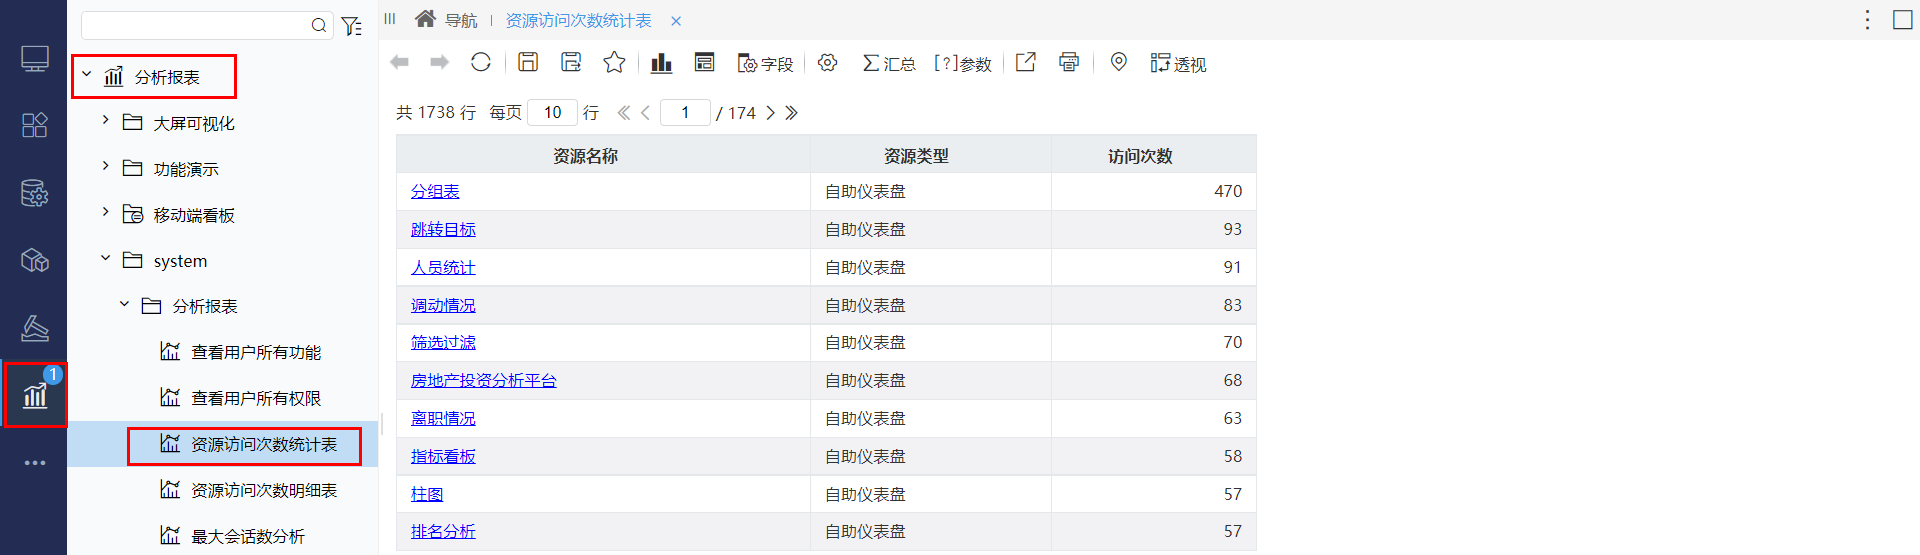The image size is (1920, 555).
Task: Click the search magnifier icon
Action: (x=319, y=25)
